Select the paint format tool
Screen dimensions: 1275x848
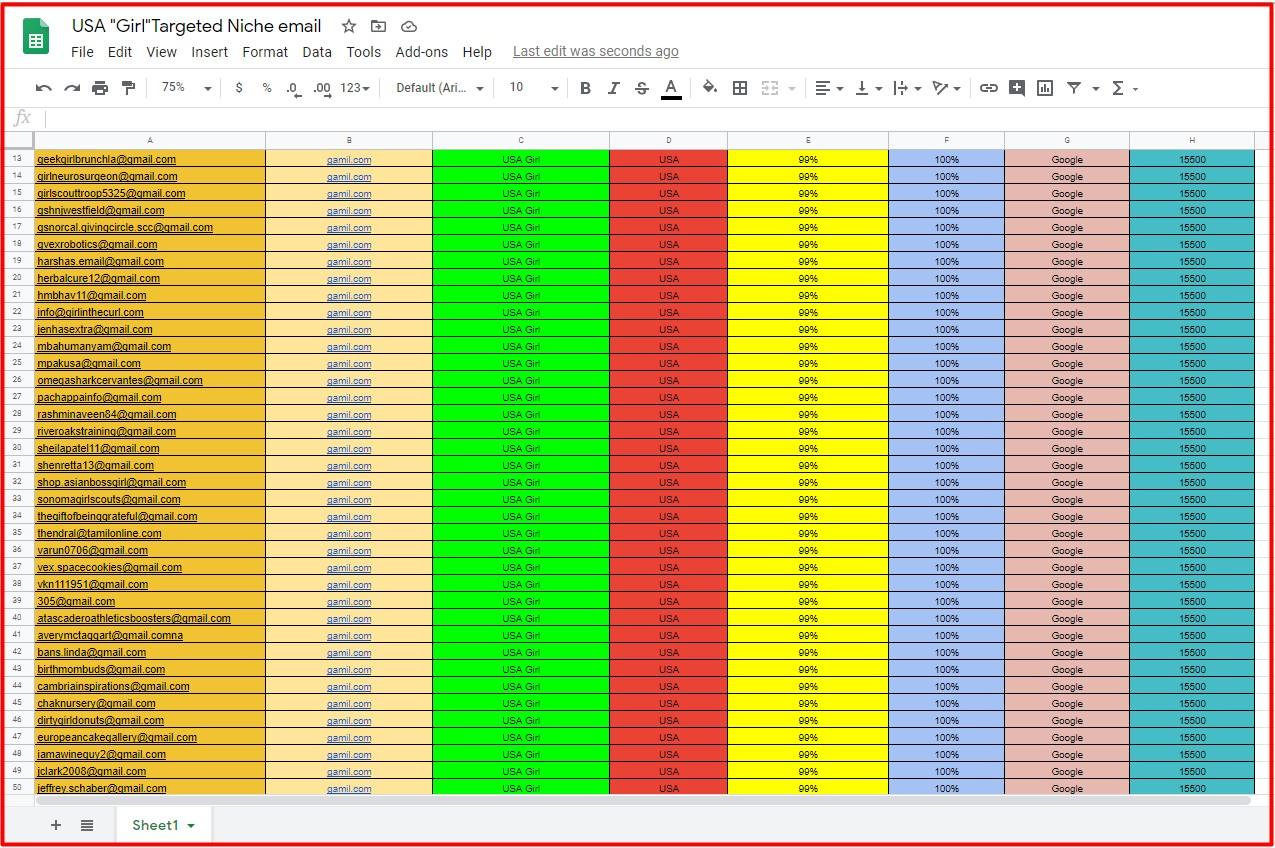[x=127, y=88]
